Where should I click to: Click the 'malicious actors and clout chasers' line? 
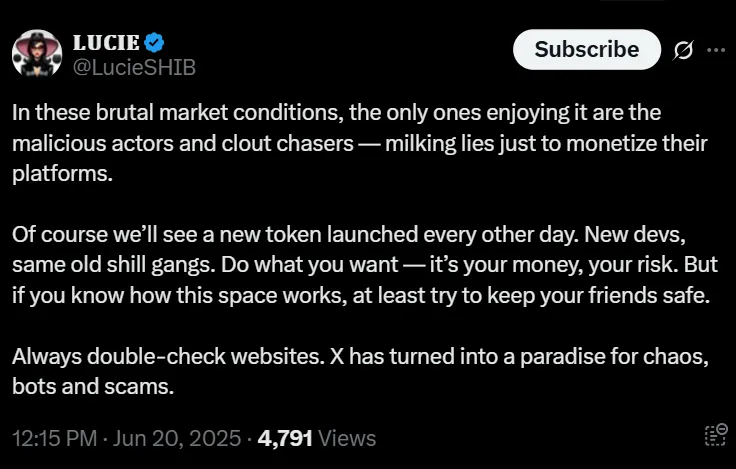(360, 143)
